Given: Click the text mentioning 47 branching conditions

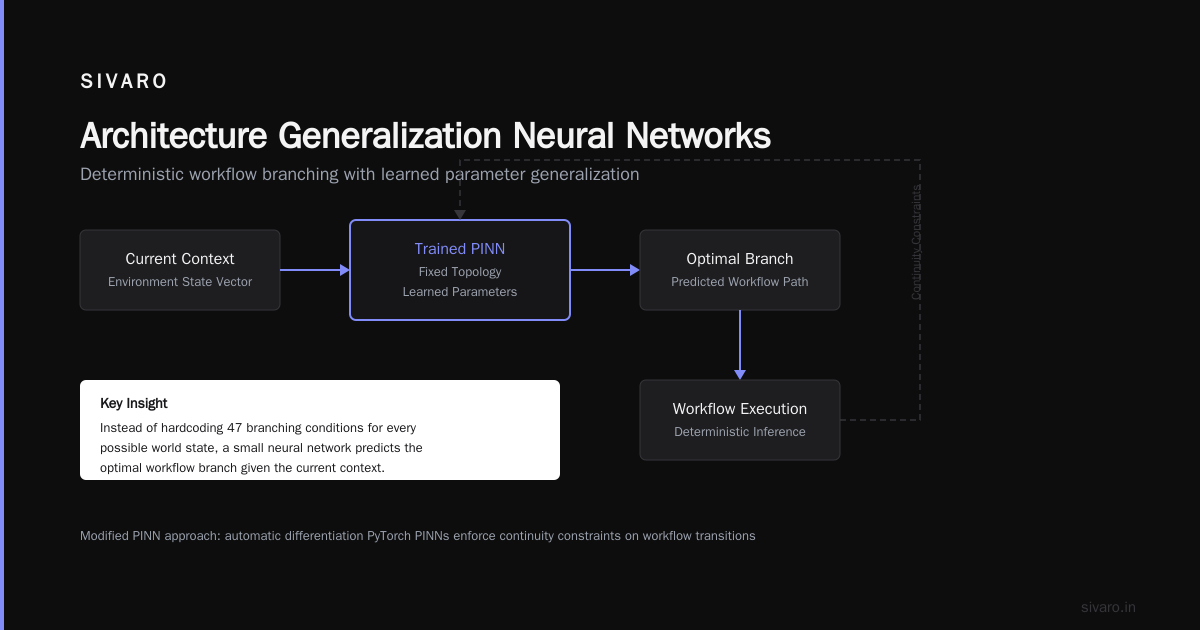Looking at the screenshot, I should (x=261, y=447).
